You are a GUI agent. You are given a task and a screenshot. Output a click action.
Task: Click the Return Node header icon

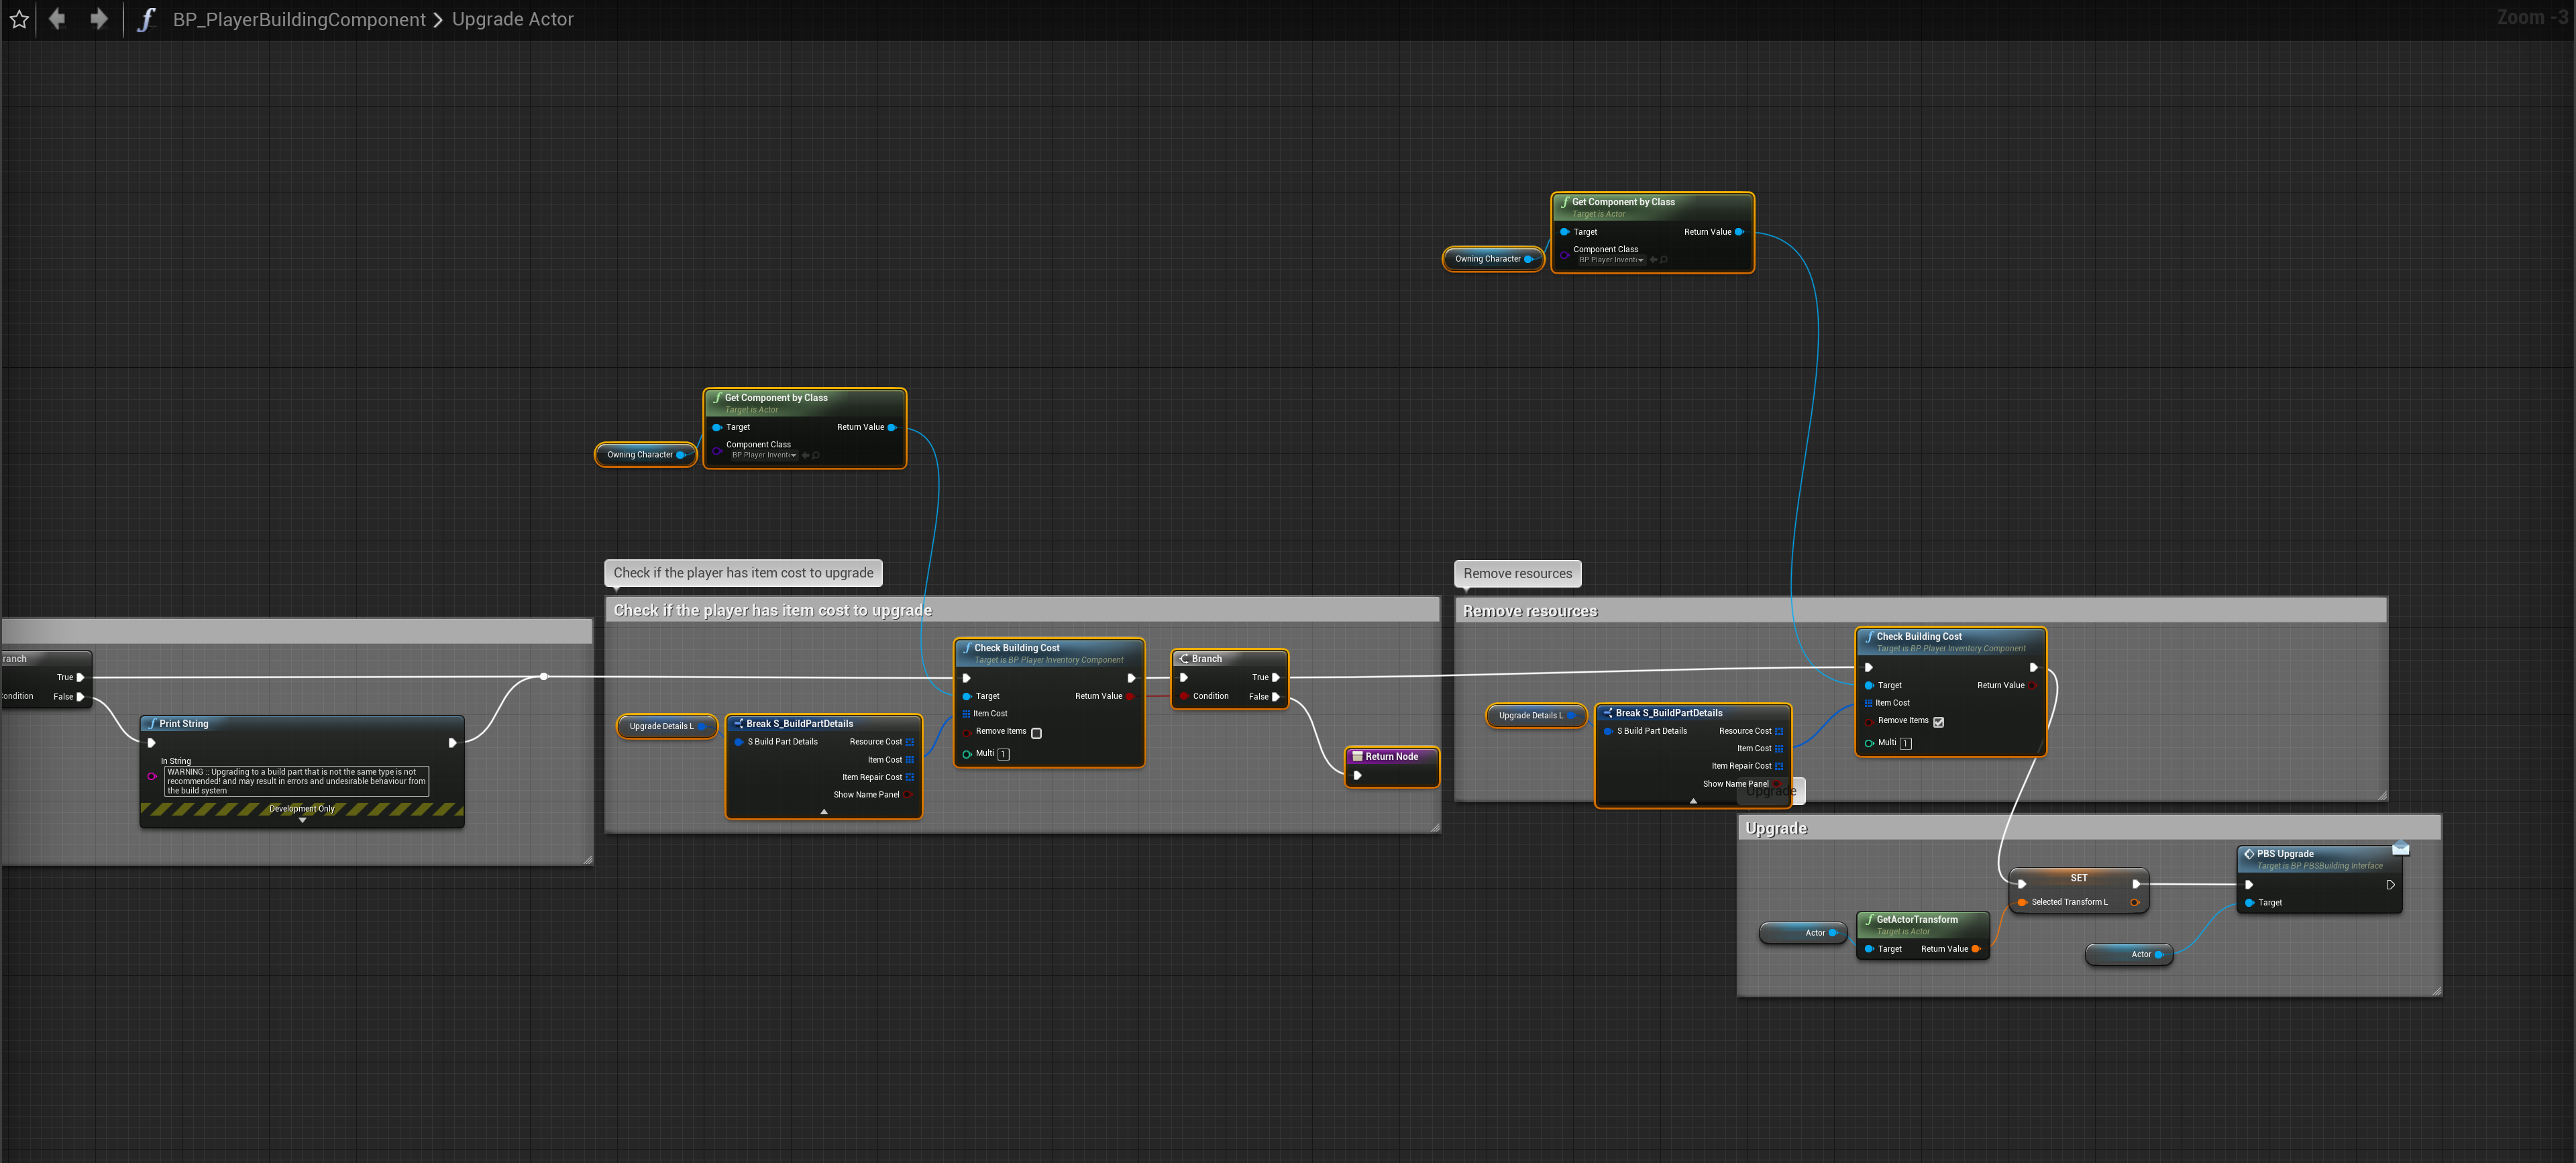pos(1357,757)
